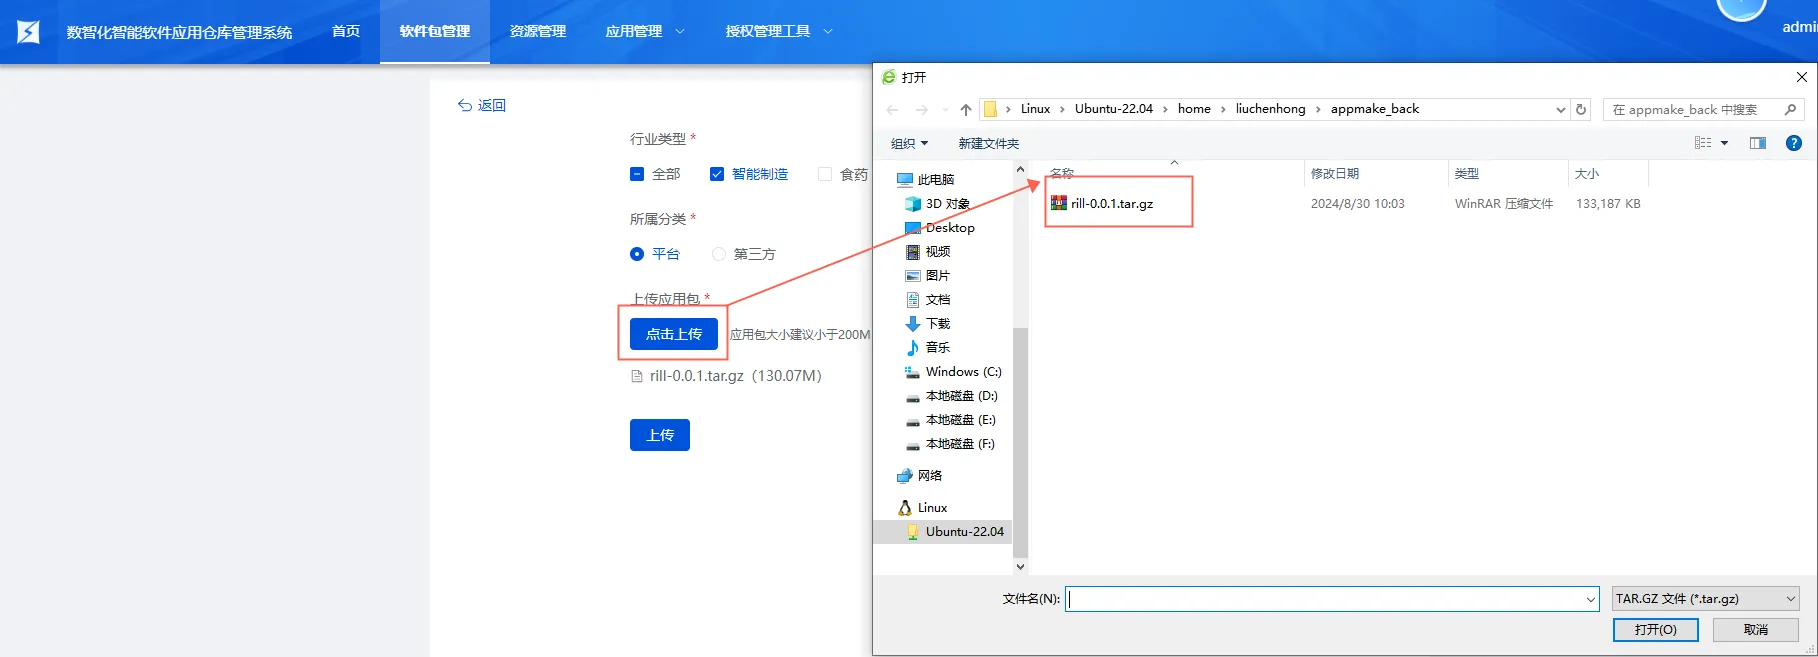Viewport: 1818px width, 657px height.
Task: Toggle the 全部 industry checkbox
Action: [637, 174]
